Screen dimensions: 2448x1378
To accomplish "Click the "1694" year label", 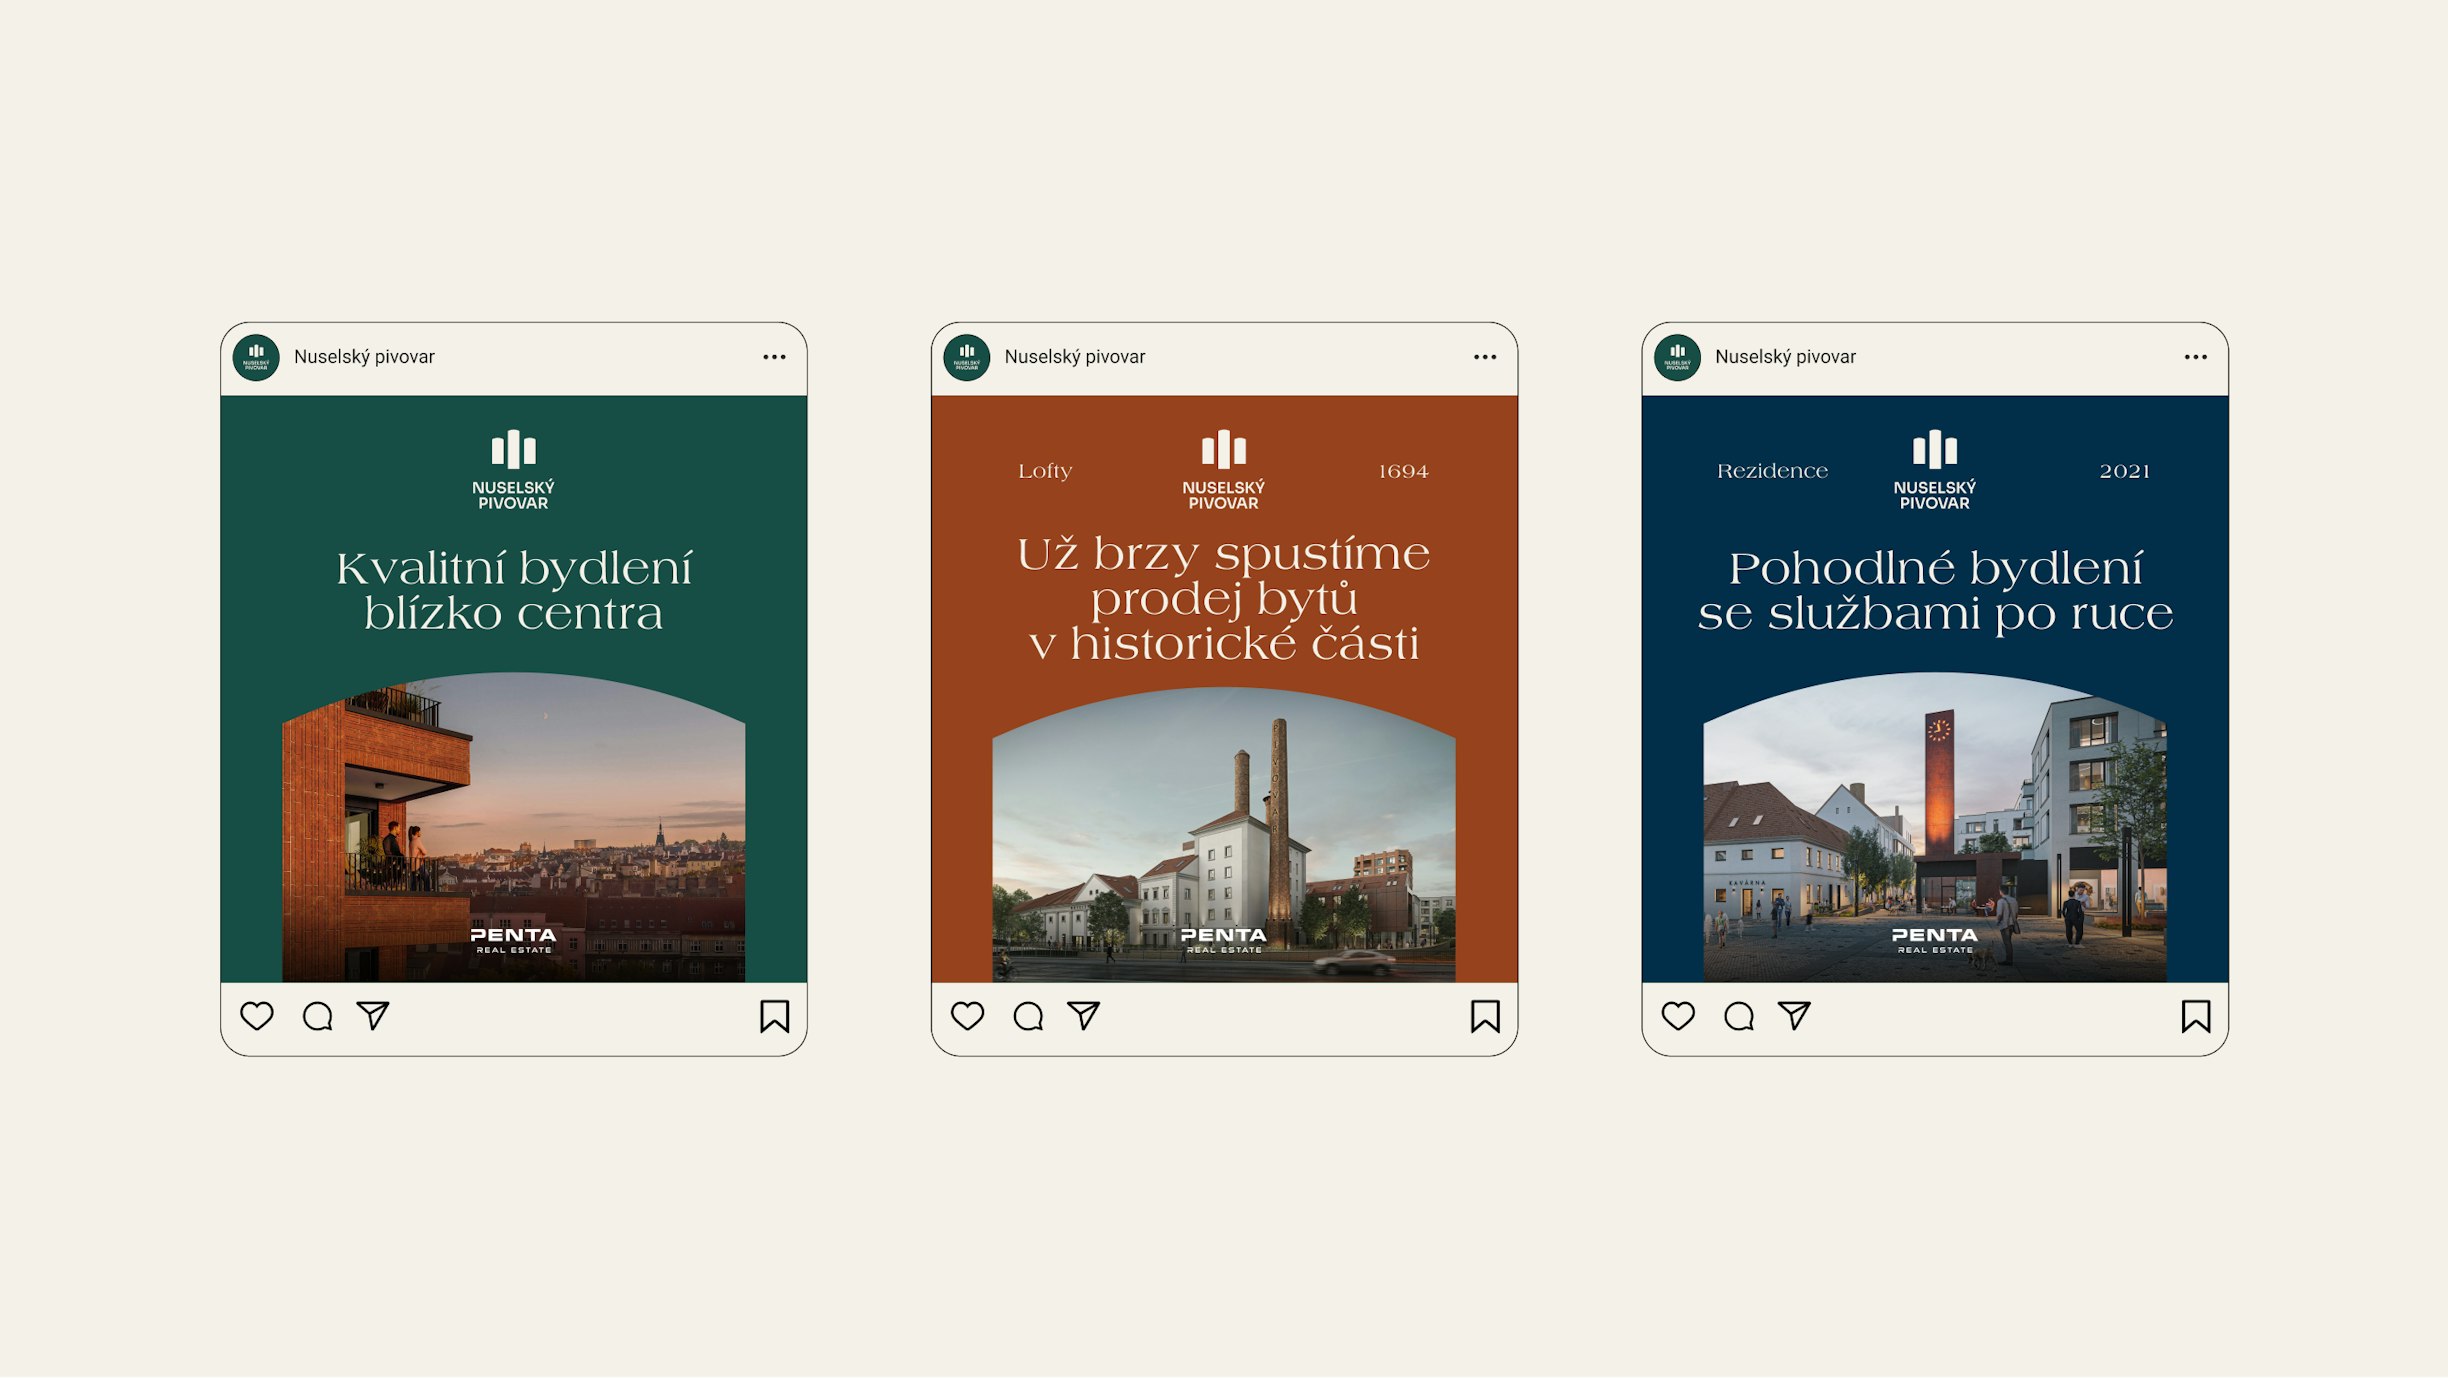I will pyautogui.click(x=1403, y=471).
